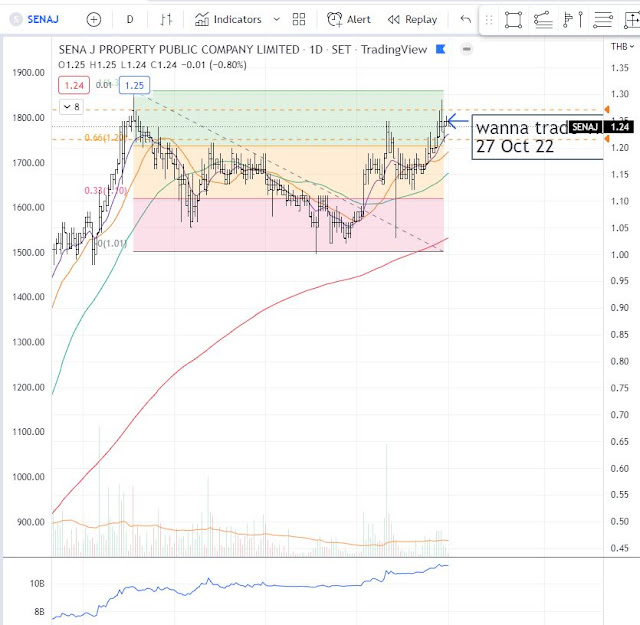Open the THB currency dropdown

[622, 47]
